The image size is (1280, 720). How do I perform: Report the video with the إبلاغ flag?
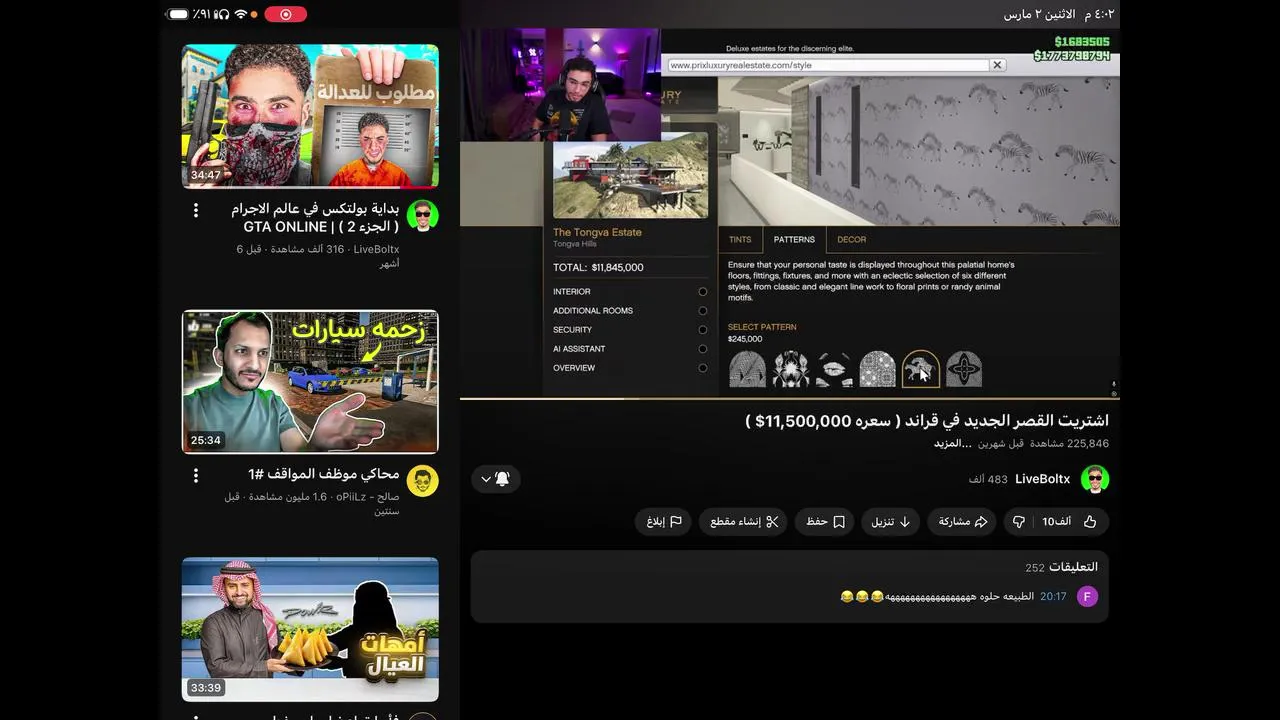[663, 522]
